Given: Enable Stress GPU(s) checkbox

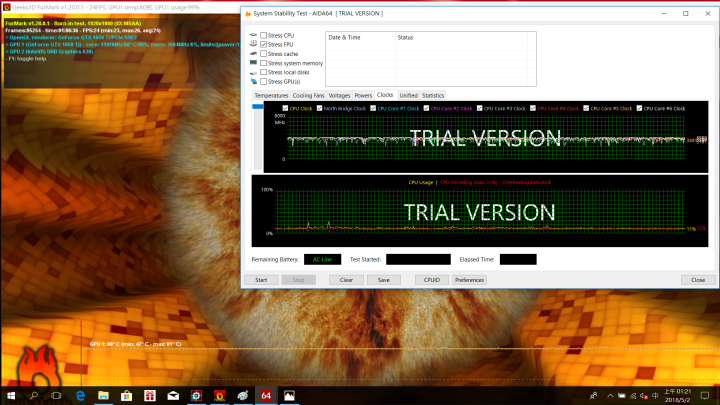Looking at the screenshot, I should [264, 82].
